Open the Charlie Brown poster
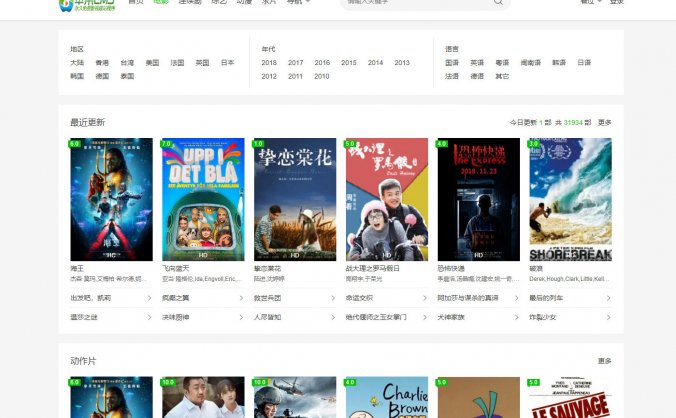676x418 pixels. click(x=387, y=397)
